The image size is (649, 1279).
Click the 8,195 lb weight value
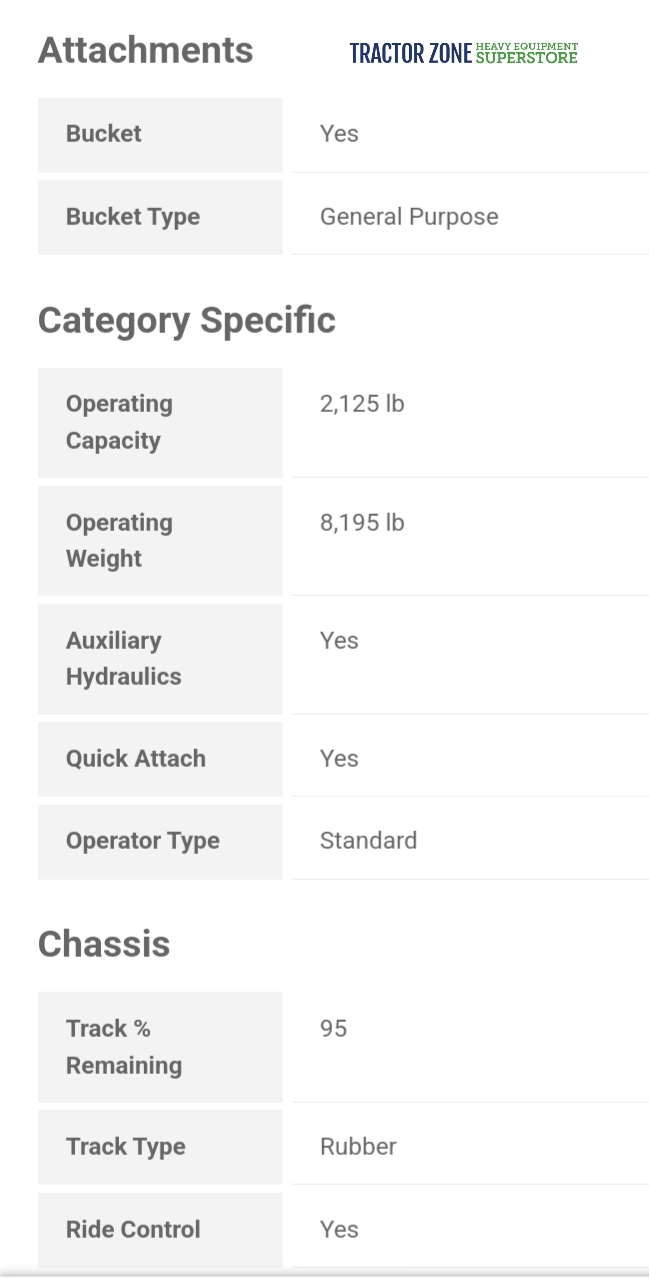[x=362, y=522]
